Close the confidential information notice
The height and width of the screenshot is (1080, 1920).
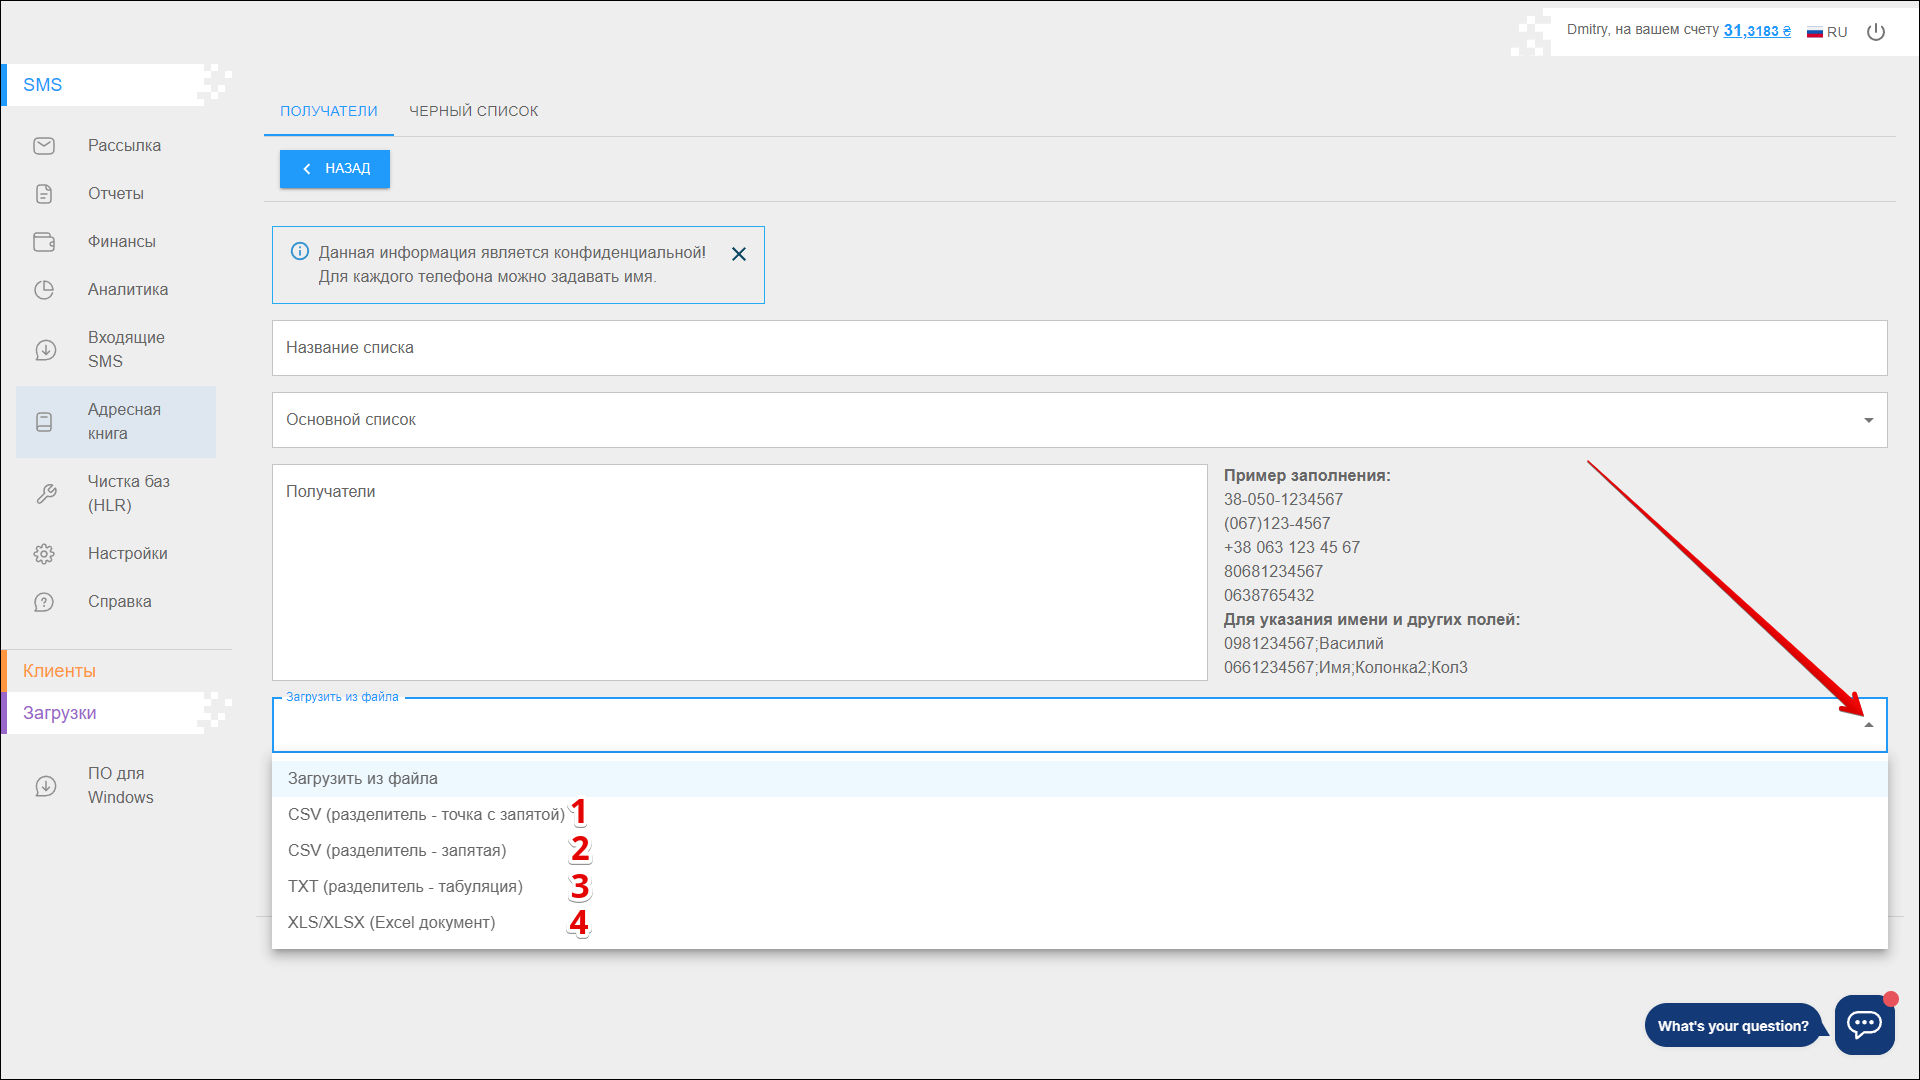click(739, 254)
